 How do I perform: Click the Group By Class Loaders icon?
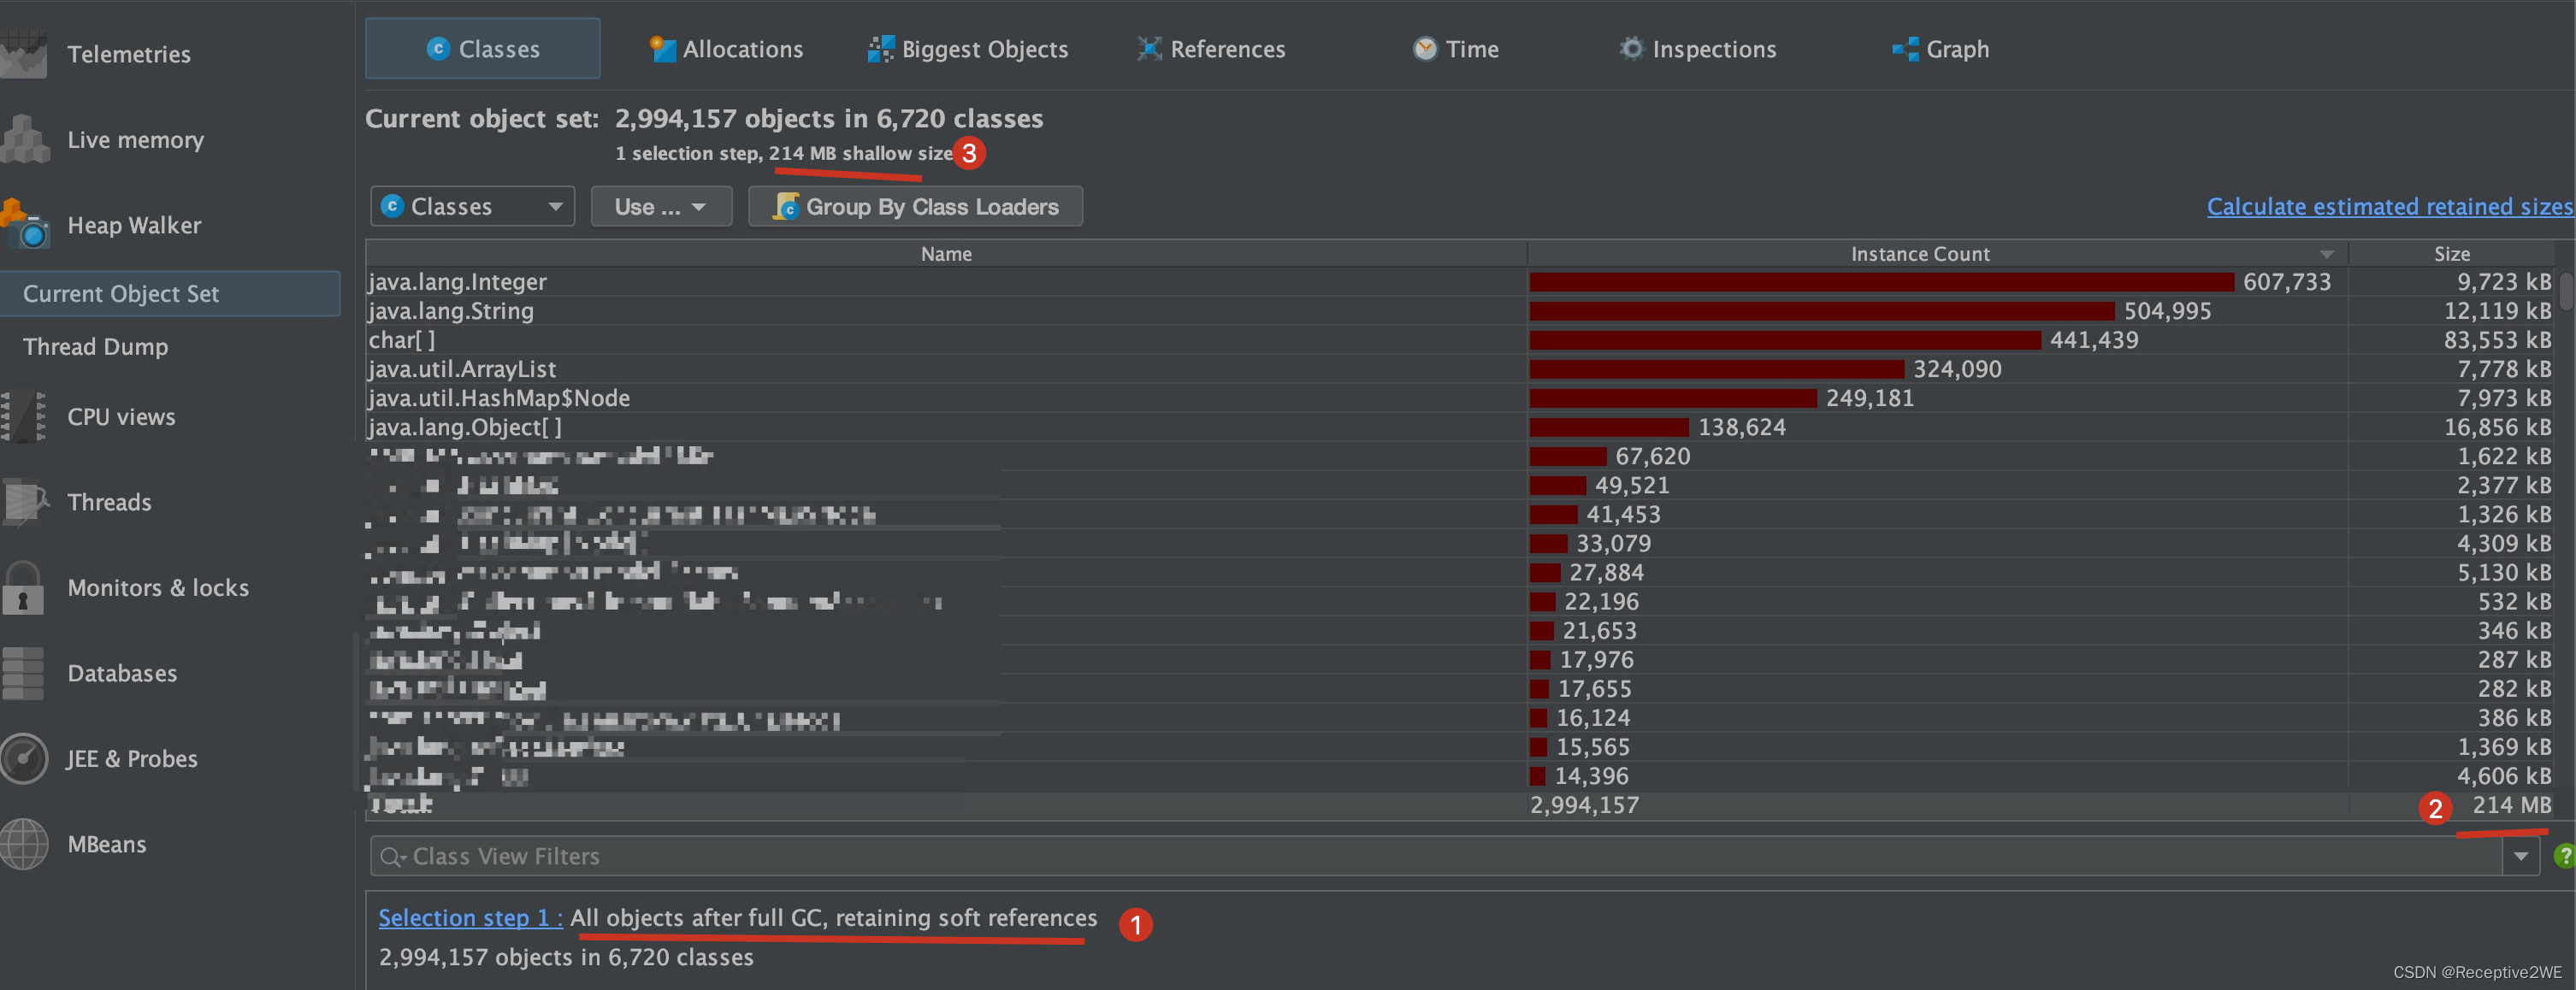coord(786,206)
